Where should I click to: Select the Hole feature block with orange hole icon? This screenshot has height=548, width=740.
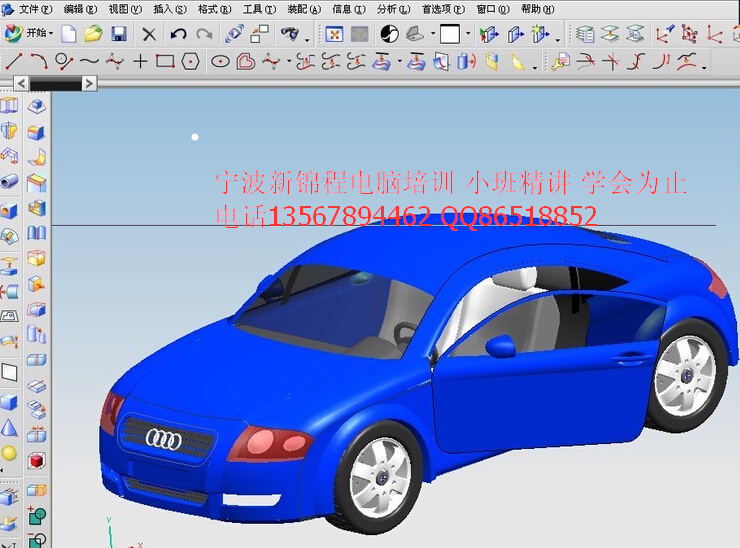click(x=9, y=211)
